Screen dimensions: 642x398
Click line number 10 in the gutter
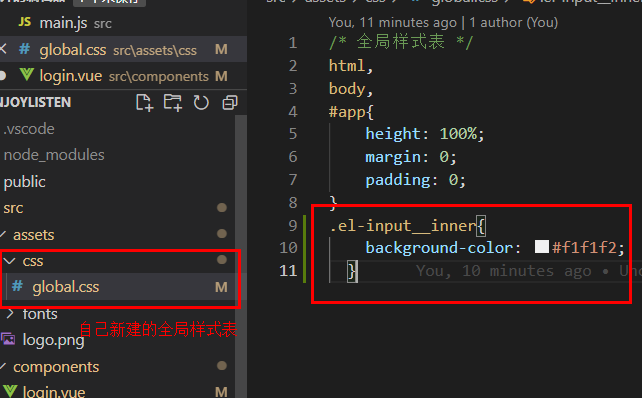288,247
